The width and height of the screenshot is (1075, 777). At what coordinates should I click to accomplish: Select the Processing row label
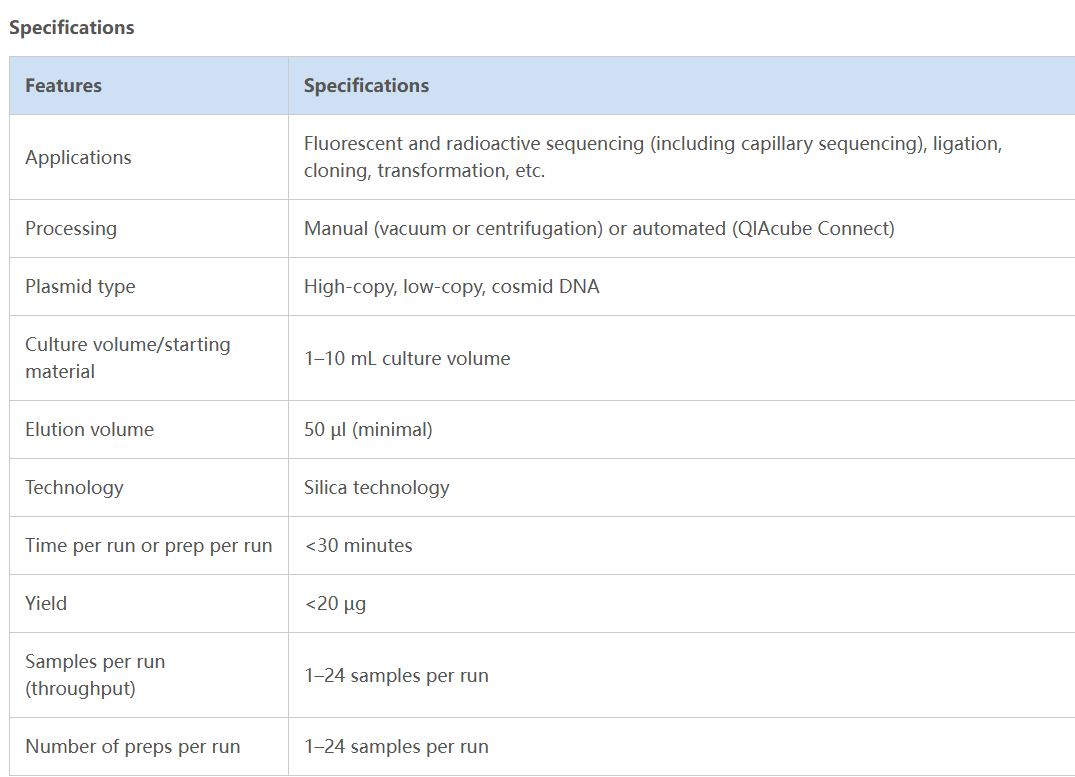click(x=71, y=229)
